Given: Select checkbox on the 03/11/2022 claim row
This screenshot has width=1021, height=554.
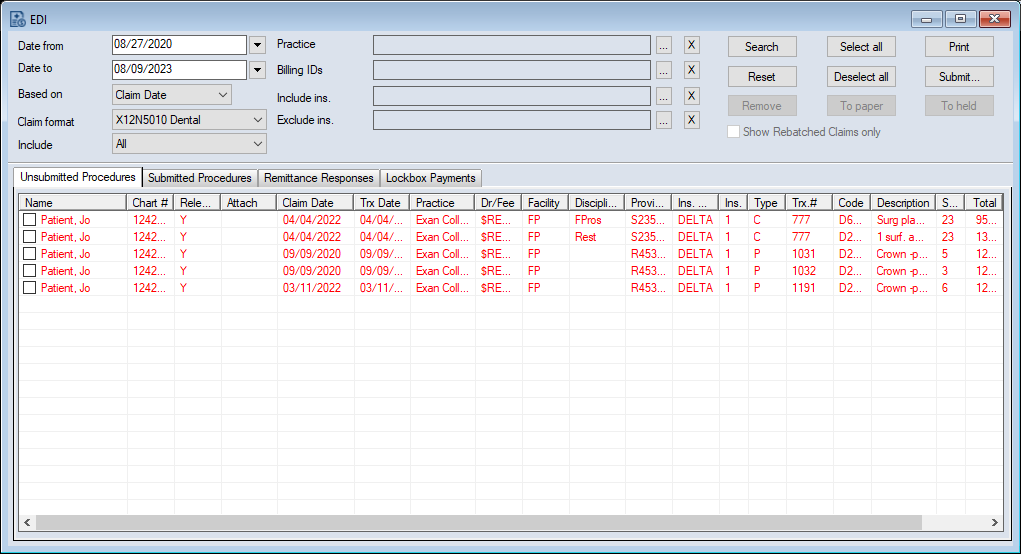Looking at the screenshot, I should tap(30, 288).
